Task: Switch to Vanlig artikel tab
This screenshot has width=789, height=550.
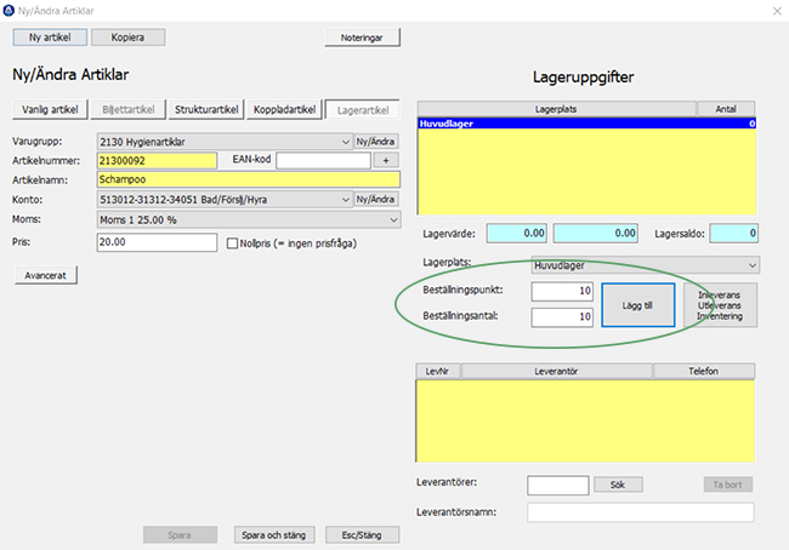Action: point(50,110)
